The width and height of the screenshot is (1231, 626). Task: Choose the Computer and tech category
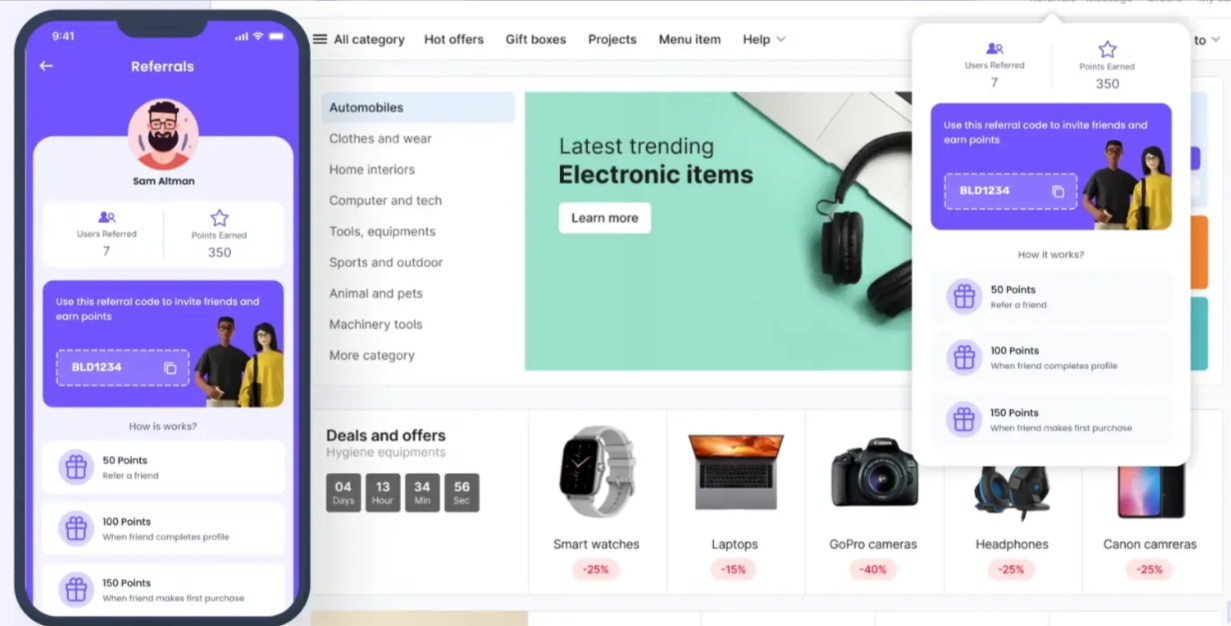point(386,200)
